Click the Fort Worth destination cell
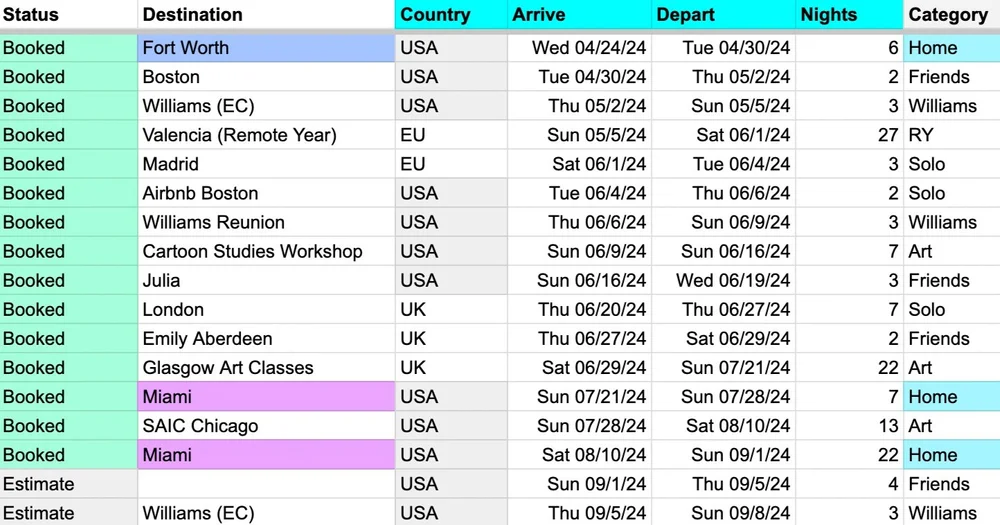Image resolution: width=1000 pixels, height=525 pixels. pyautogui.click(x=266, y=48)
